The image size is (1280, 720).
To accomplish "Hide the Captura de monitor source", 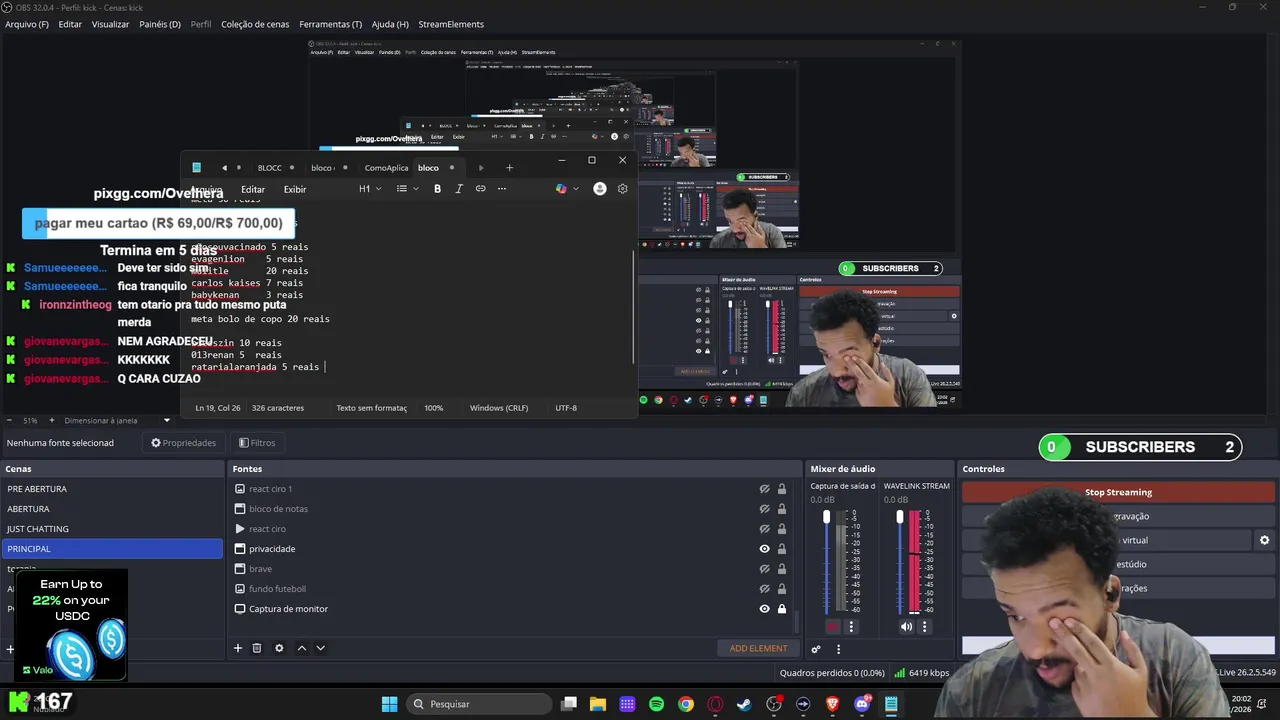I will click(x=764, y=609).
